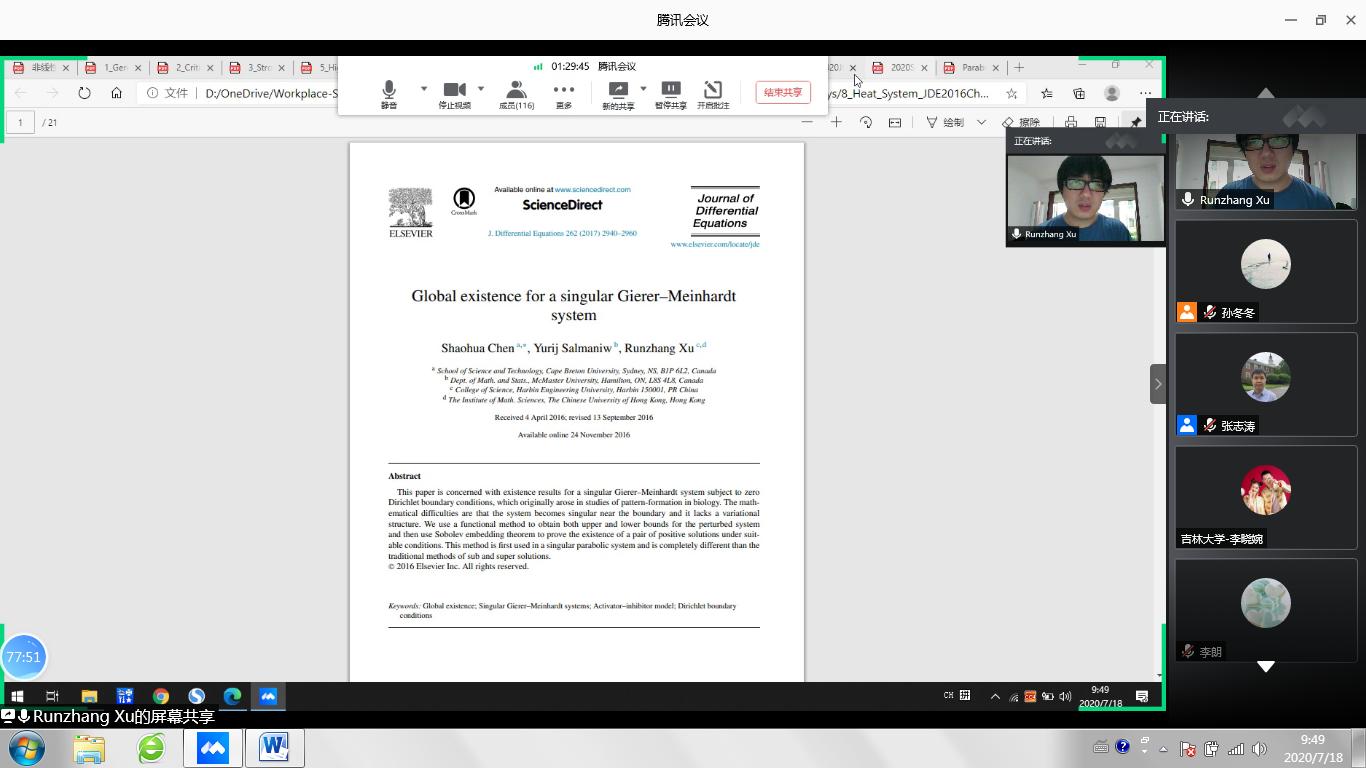
Task: Click the 暂停共享 pause sharing icon
Action: 671,91
